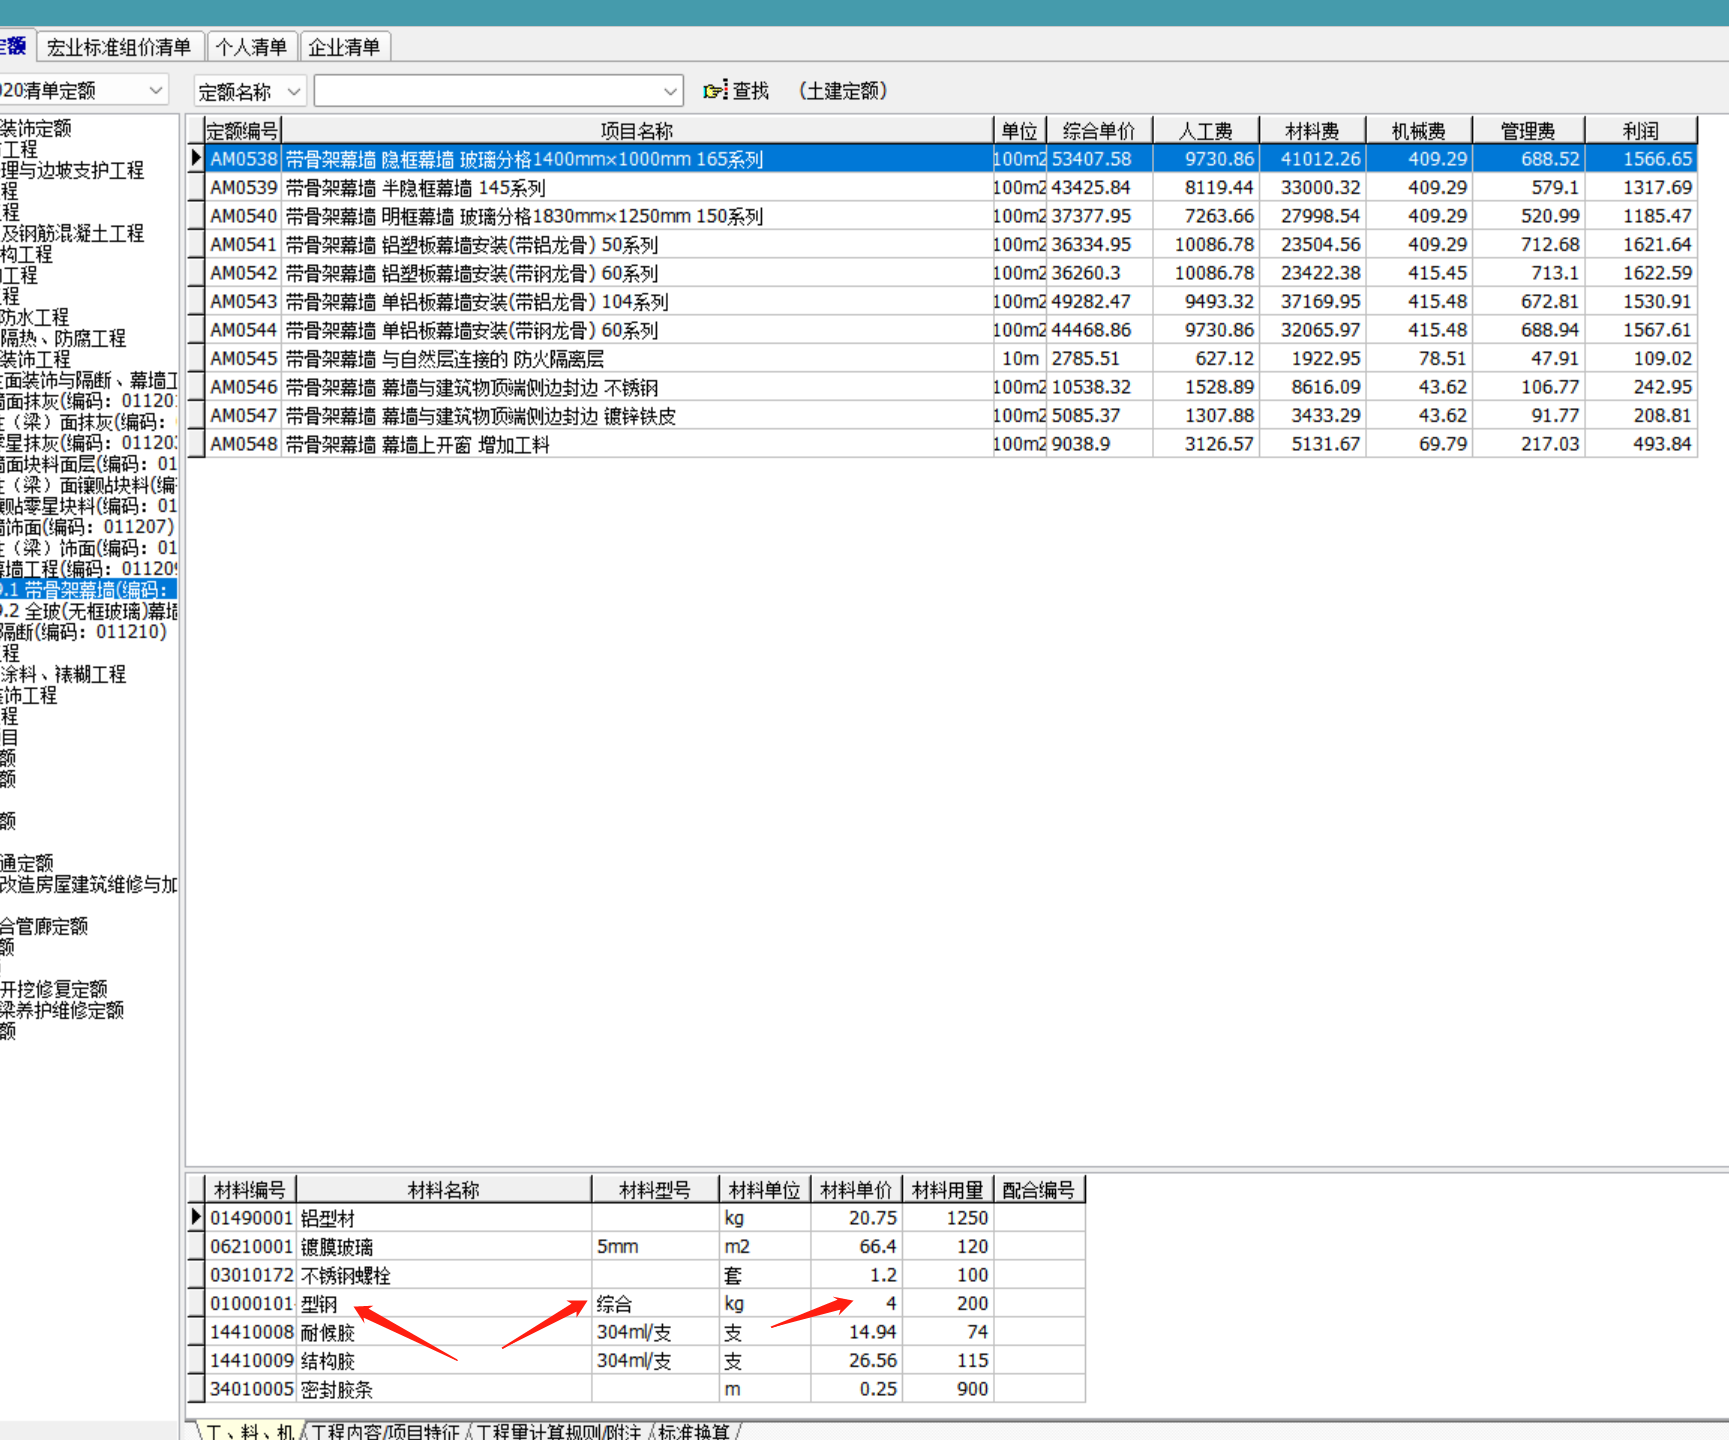Click the 材料用量 column header
The height and width of the screenshot is (1440, 1729).
click(948, 1190)
